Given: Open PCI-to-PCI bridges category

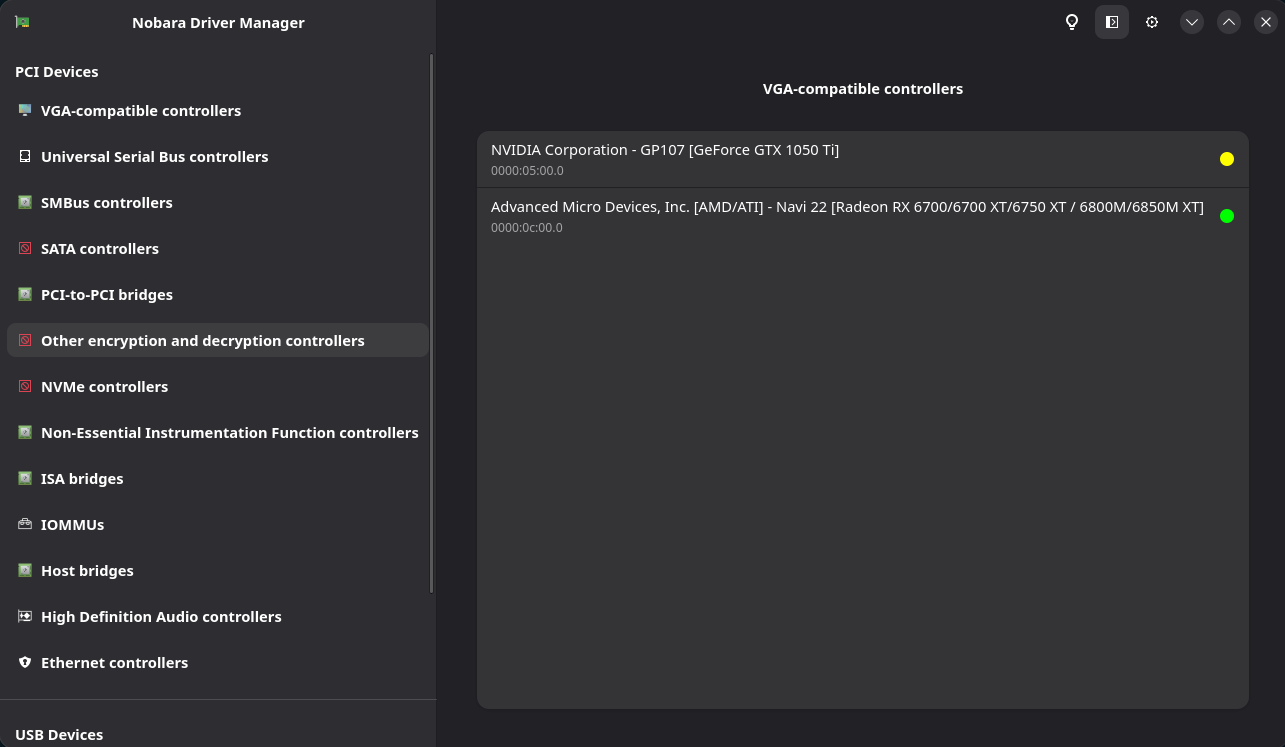Looking at the screenshot, I should click(107, 295).
